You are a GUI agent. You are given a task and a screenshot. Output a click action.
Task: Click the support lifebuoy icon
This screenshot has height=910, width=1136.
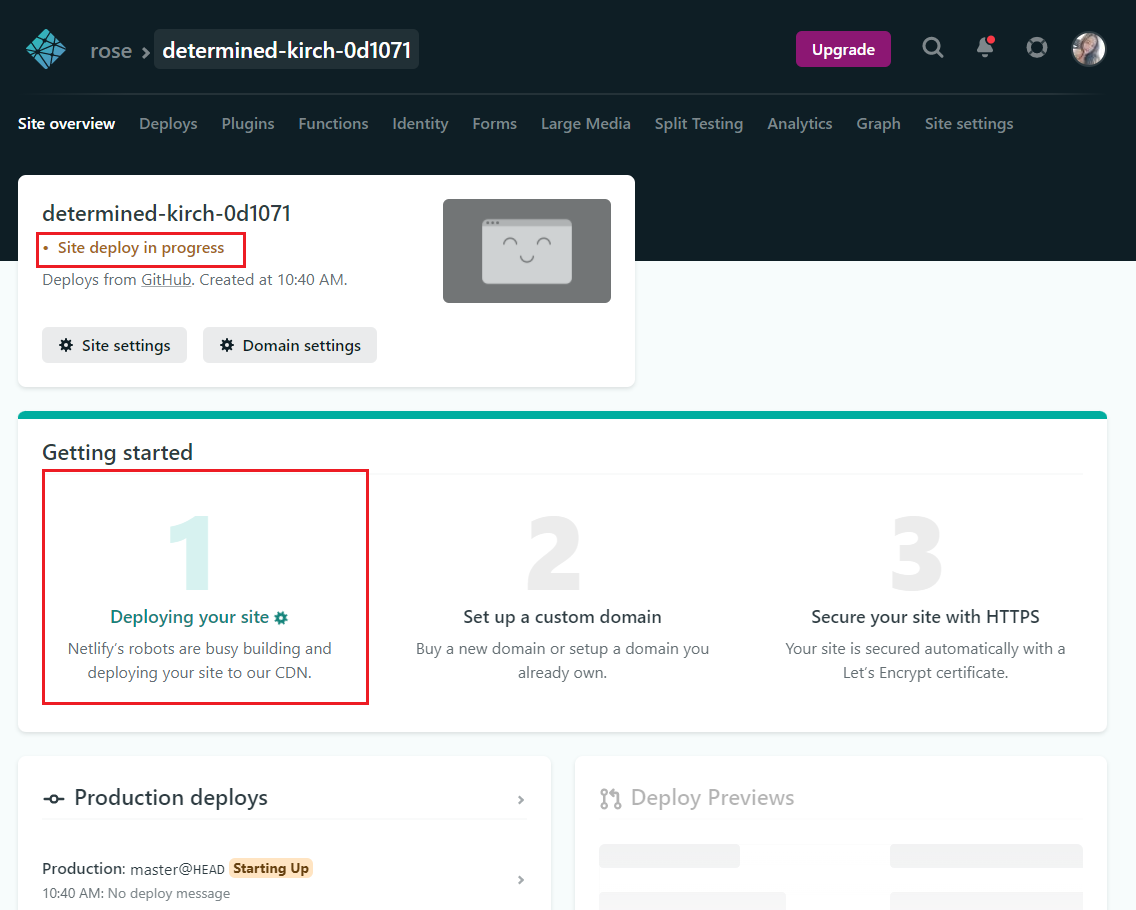[x=1037, y=48]
